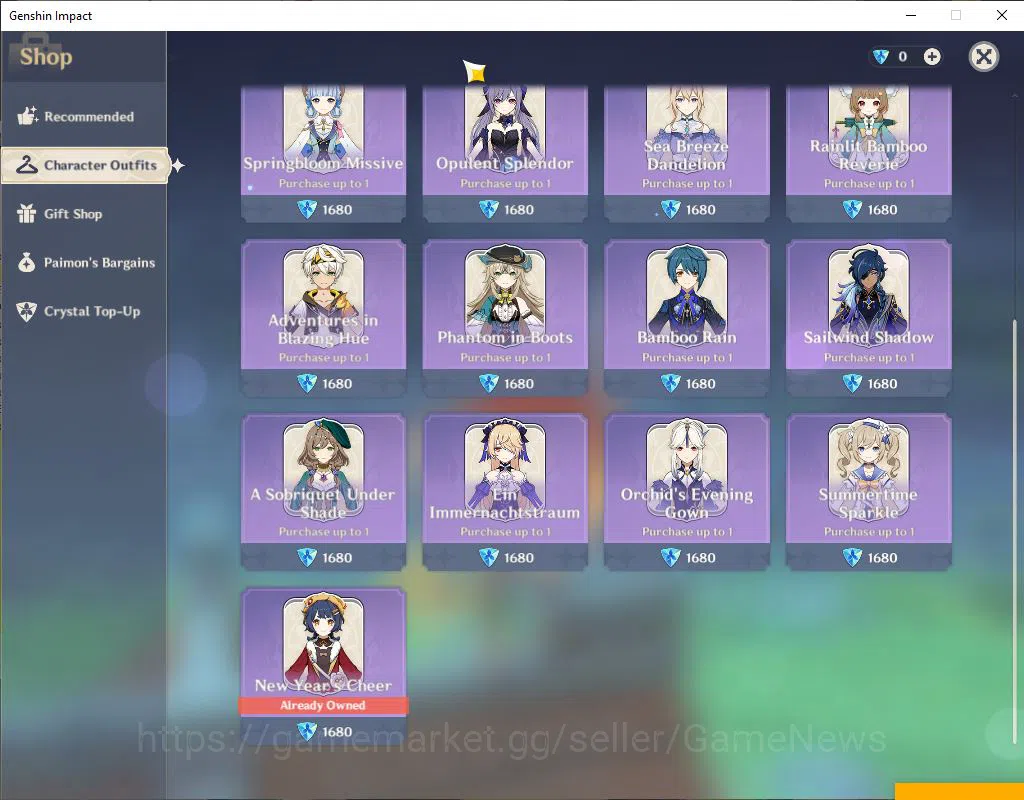Click the crystal icon under Summertime Sparkle
Image resolution: width=1024 pixels, height=800 pixels.
(x=852, y=558)
